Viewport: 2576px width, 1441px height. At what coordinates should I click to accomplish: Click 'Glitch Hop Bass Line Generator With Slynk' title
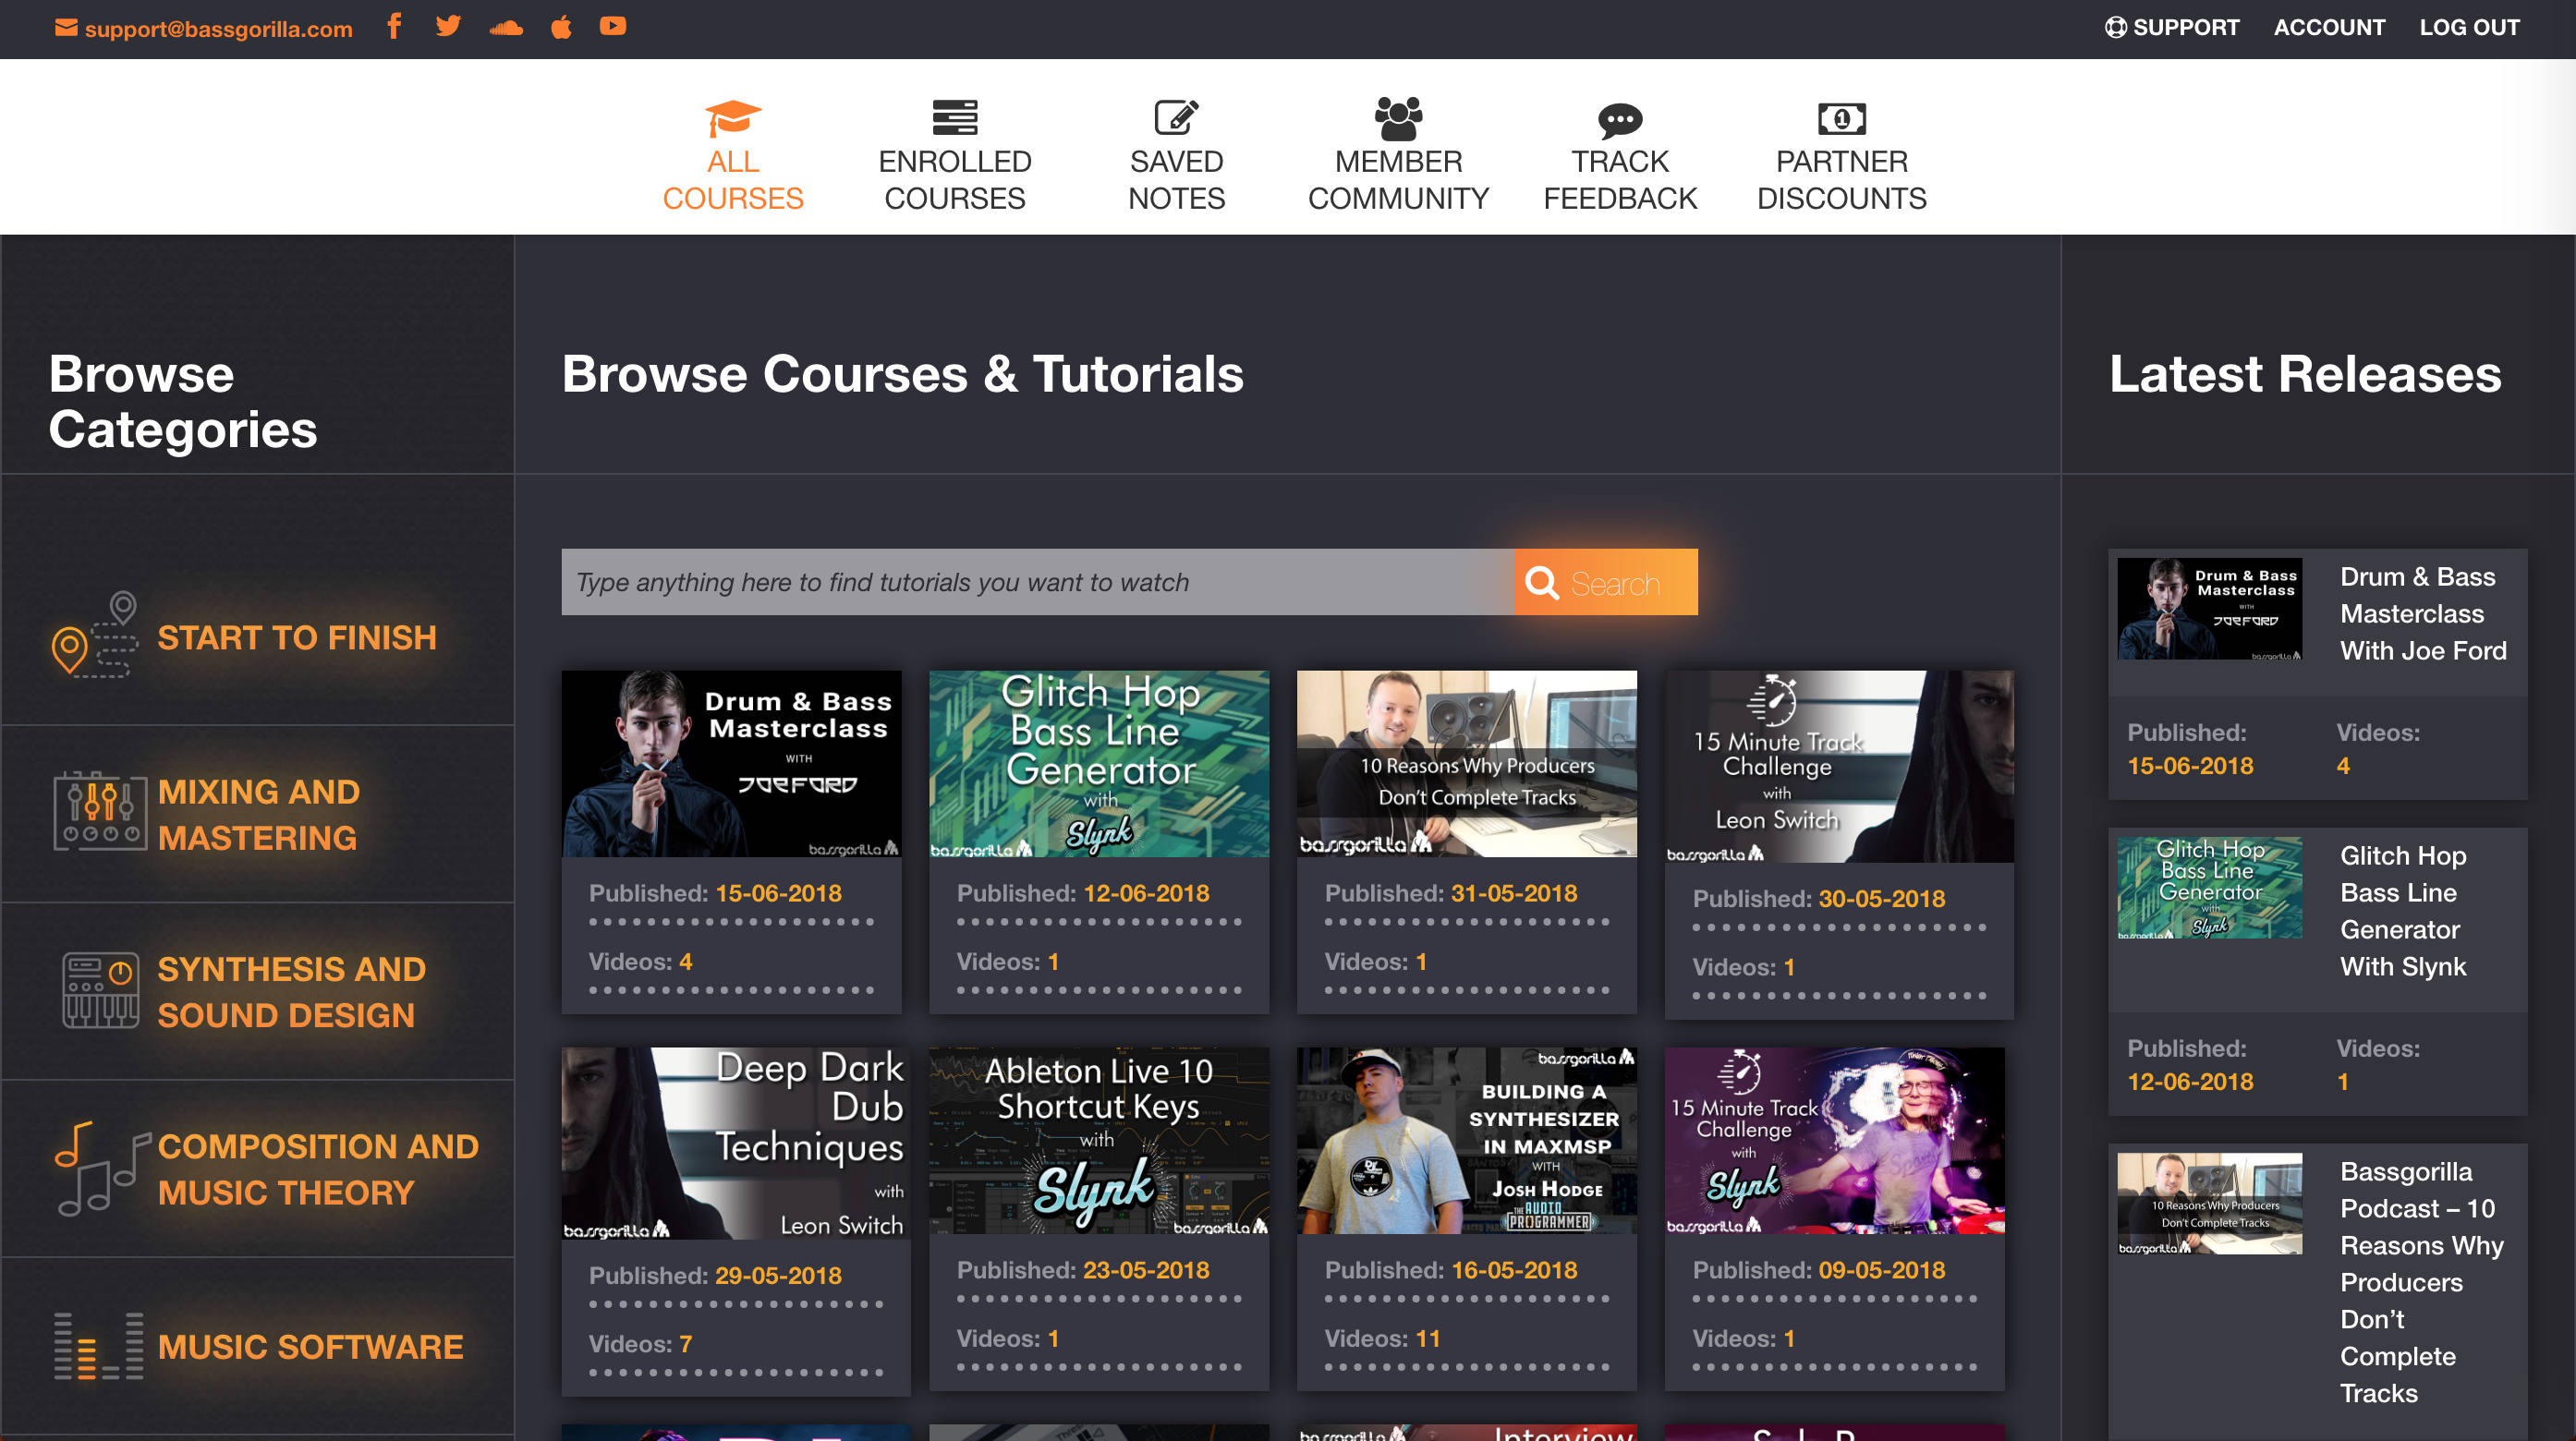[2403, 911]
